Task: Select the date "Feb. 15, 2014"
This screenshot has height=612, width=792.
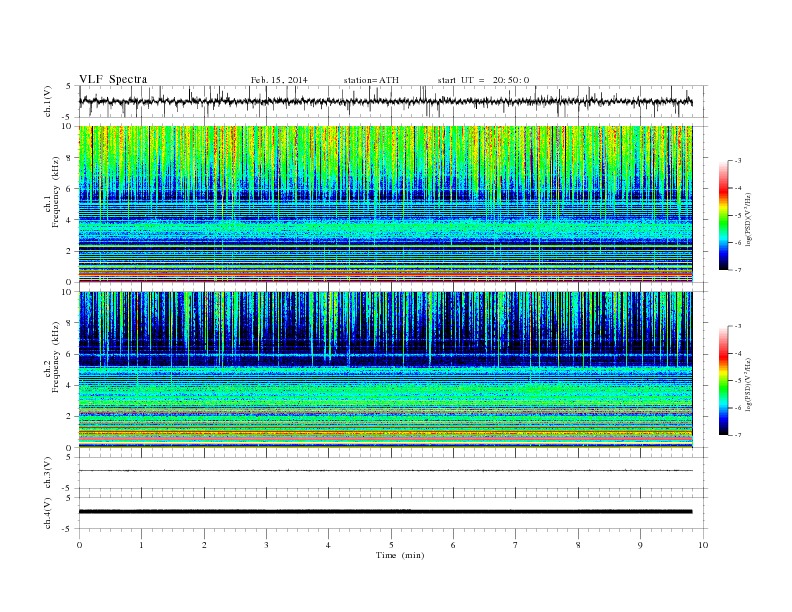Action: tap(279, 80)
